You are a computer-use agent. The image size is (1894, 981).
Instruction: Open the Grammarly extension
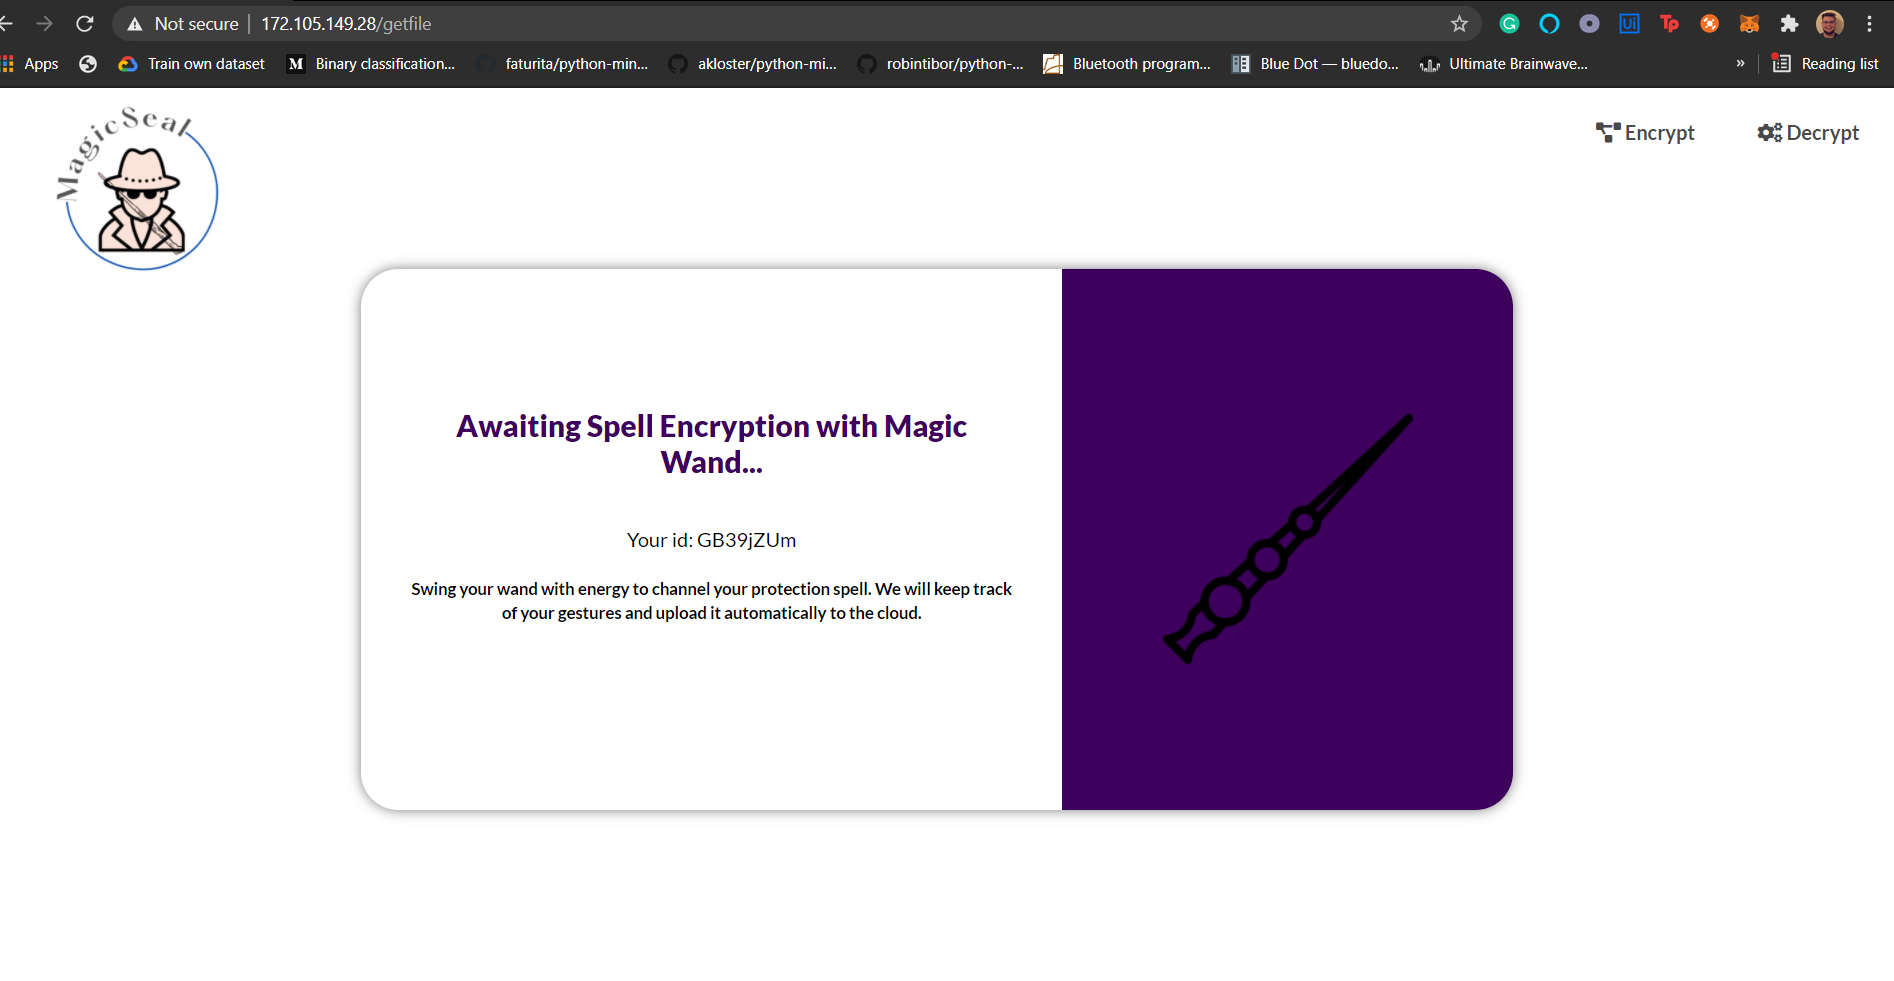pyautogui.click(x=1509, y=24)
